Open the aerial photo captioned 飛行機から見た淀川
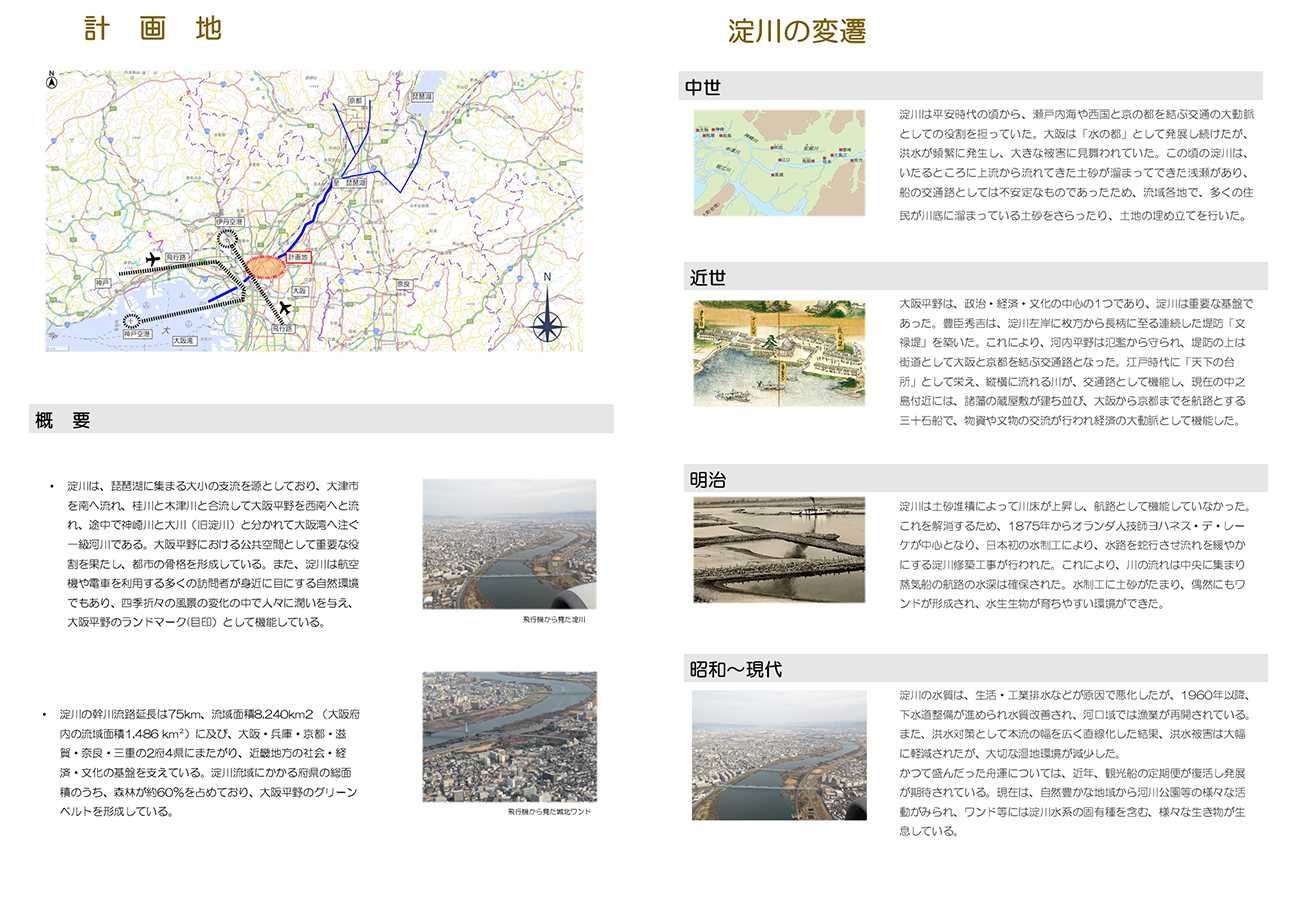The width and height of the screenshot is (1300, 919). [509, 544]
